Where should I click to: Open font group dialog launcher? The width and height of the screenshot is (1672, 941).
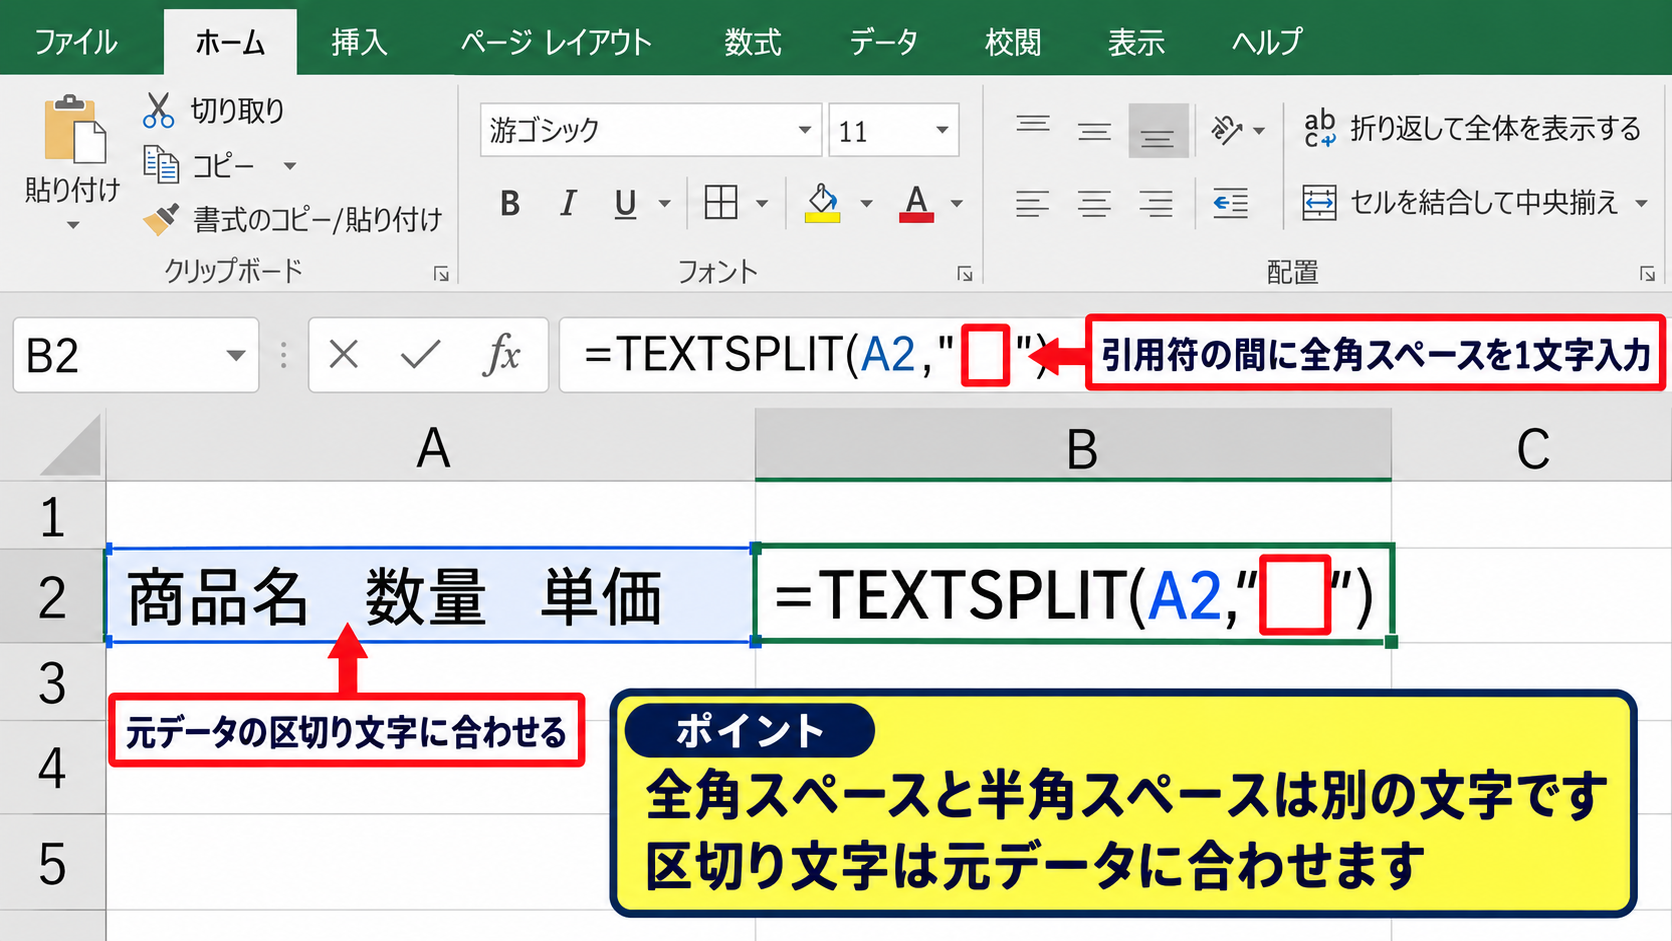965,274
